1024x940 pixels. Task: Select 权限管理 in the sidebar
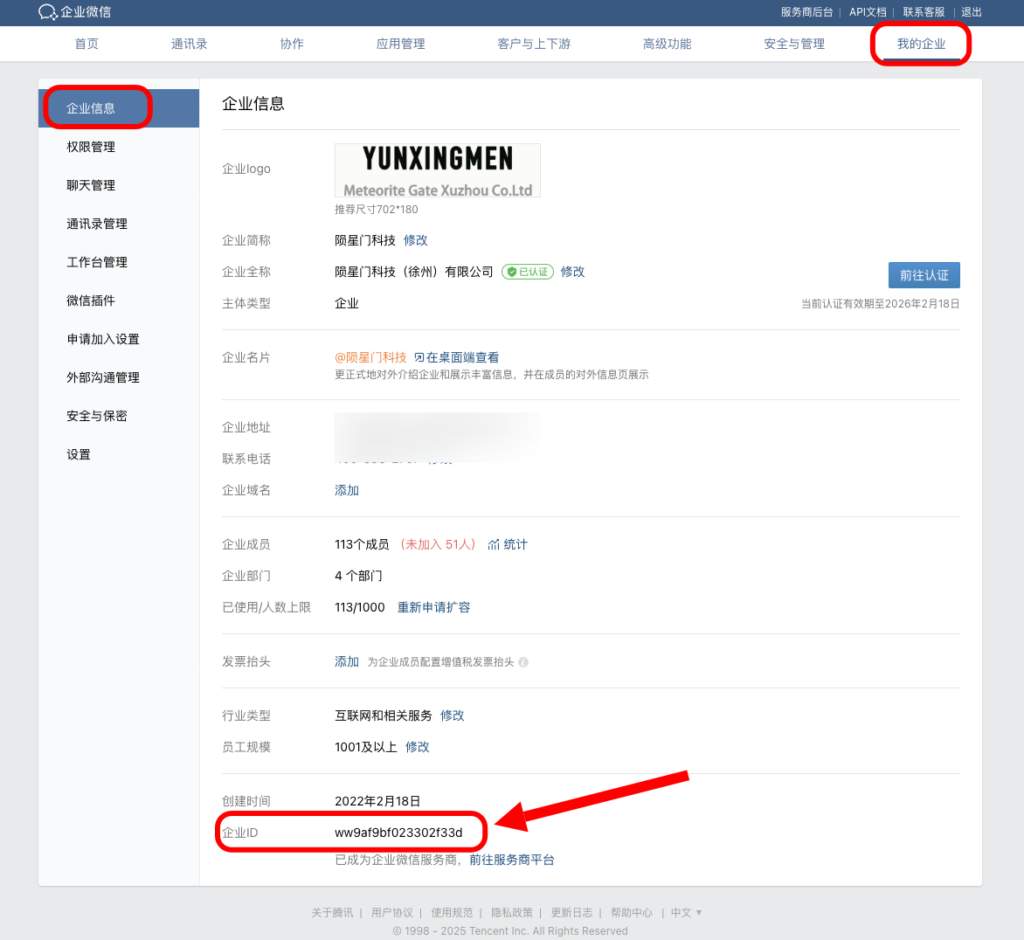(x=91, y=147)
